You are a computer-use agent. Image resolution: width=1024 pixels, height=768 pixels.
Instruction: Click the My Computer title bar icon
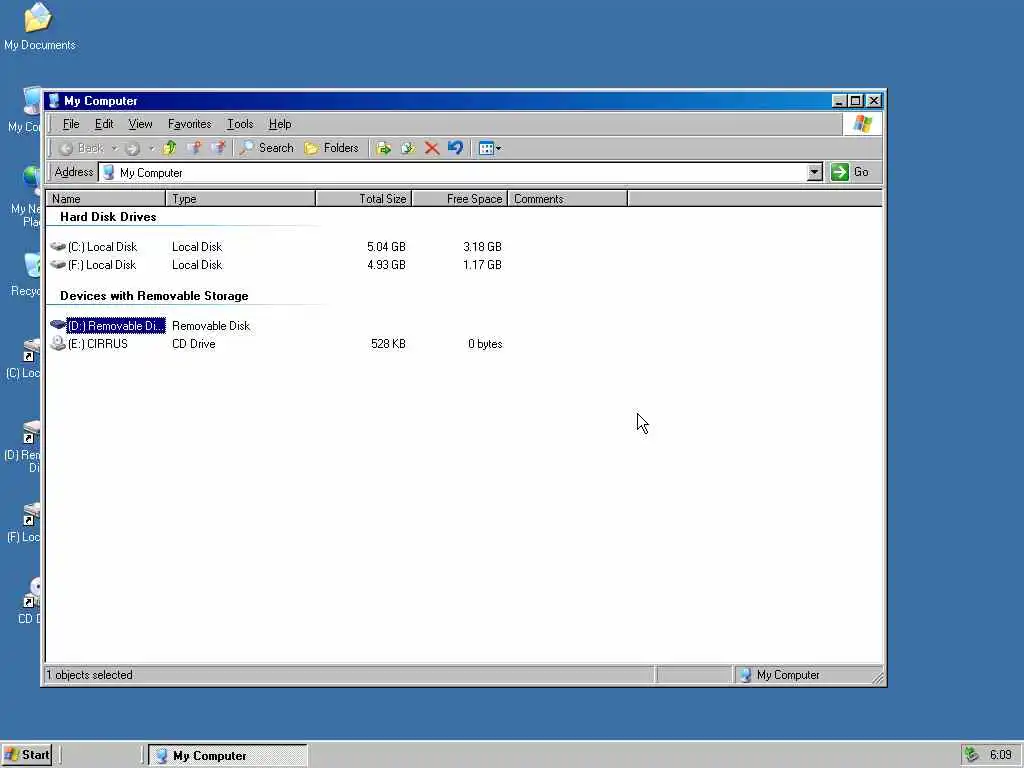(54, 101)
